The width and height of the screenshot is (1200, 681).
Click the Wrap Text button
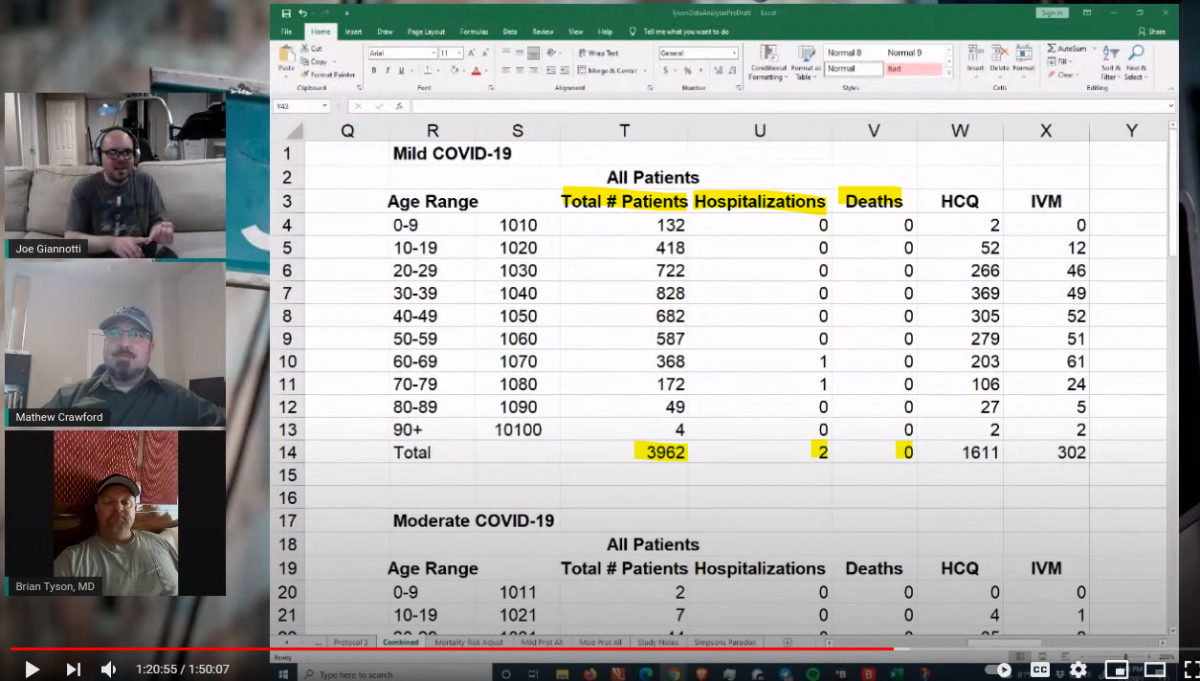[598, 53]
